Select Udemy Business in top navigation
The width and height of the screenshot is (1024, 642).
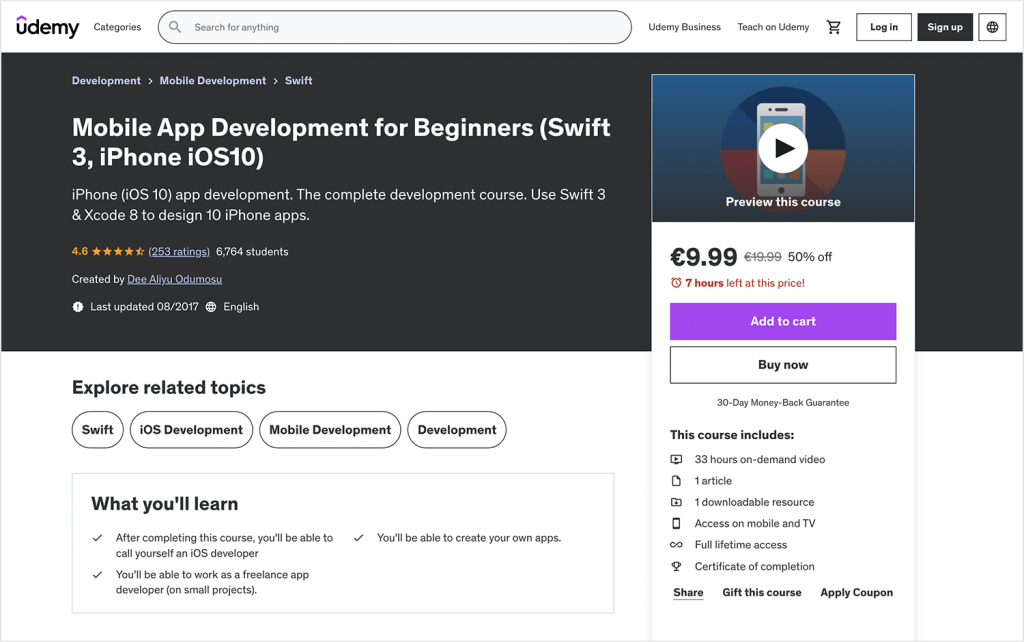[x=684, y=27]
